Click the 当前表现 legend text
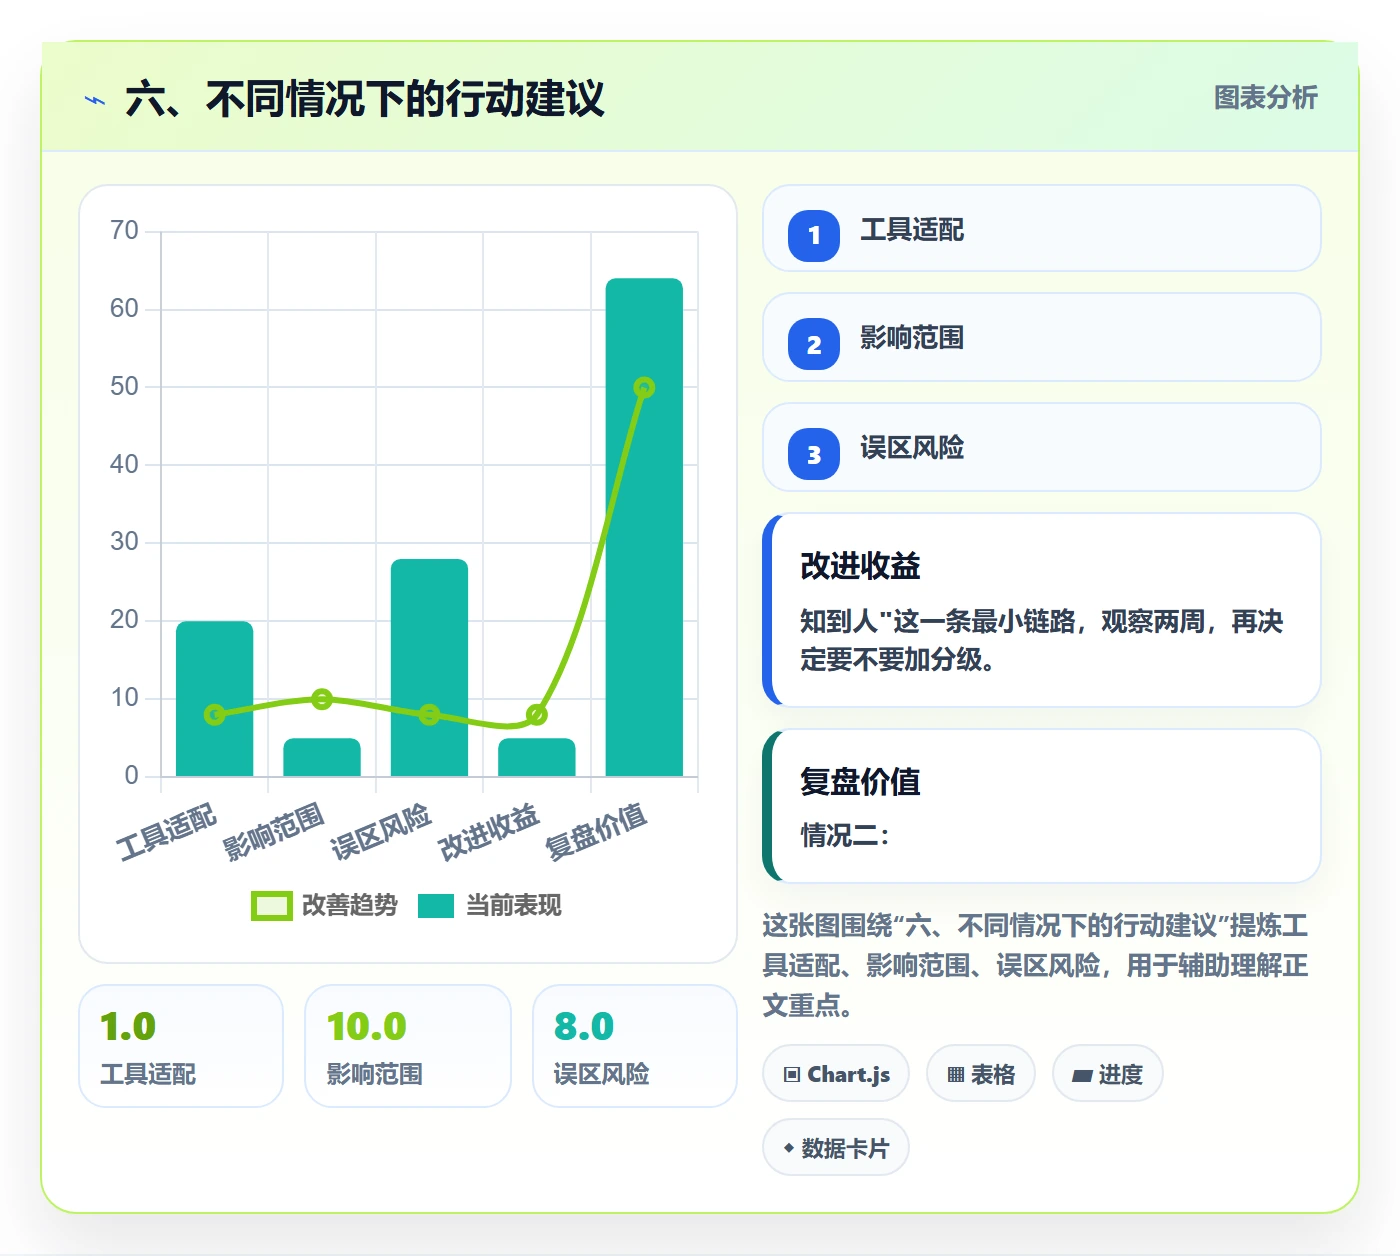 (514, 906)
